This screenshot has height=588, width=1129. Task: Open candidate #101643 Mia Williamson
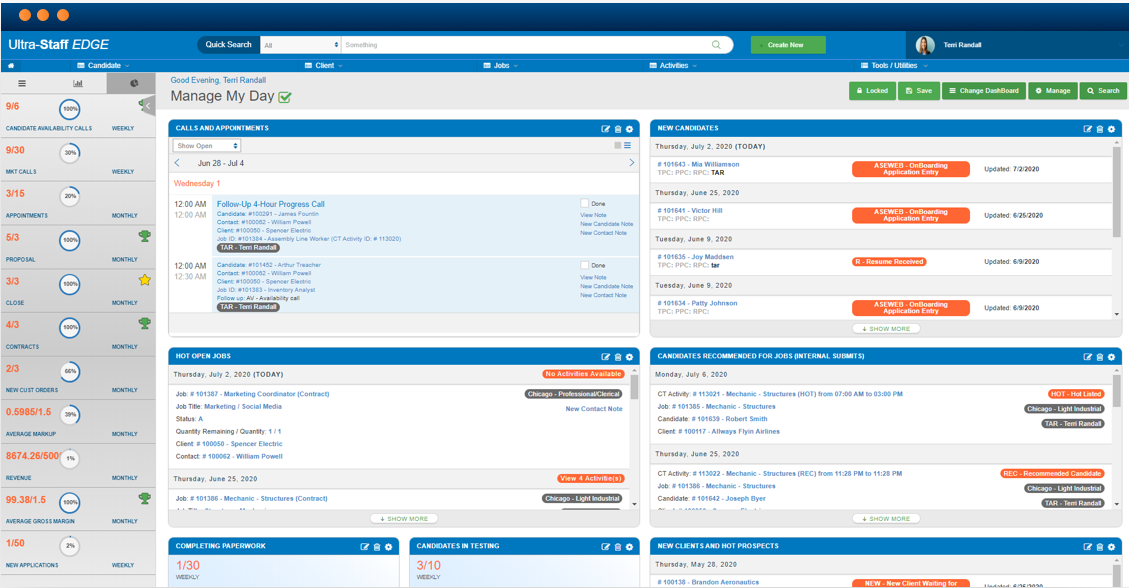[698, 164]
